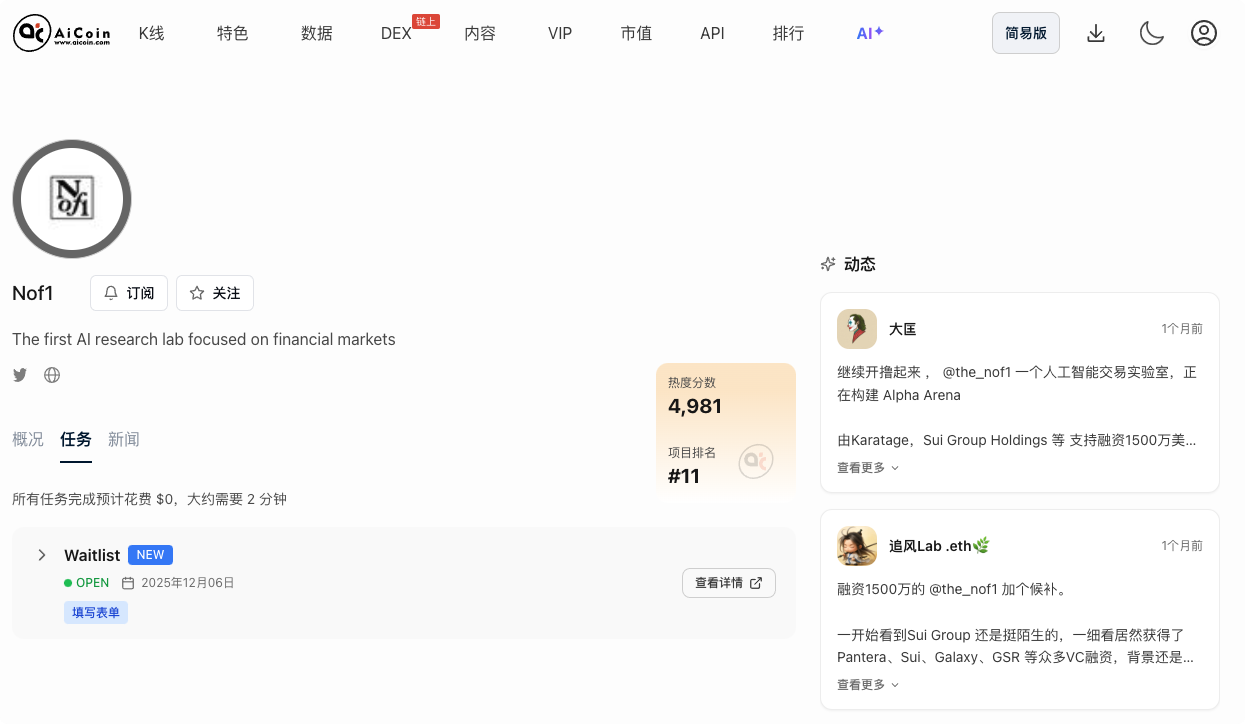
Task: Open the DEX menu item
Action: click(396, 33)
